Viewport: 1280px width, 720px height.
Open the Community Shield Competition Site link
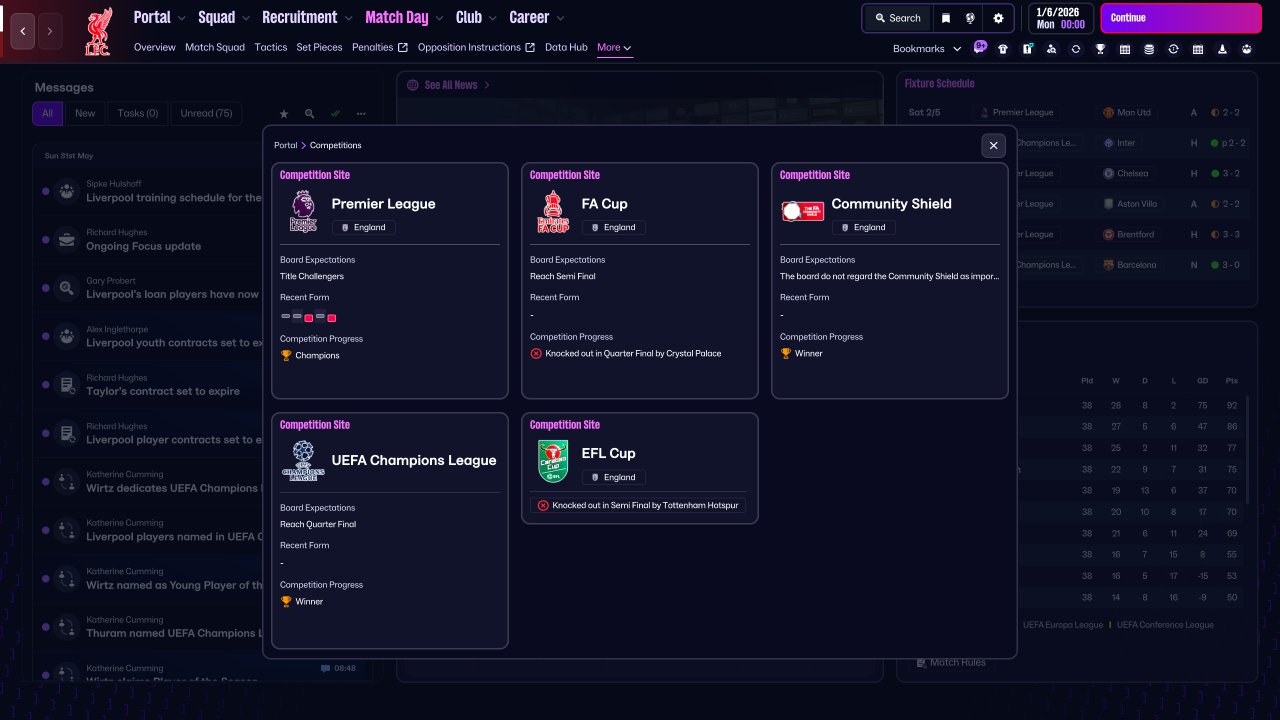point(814,175)
